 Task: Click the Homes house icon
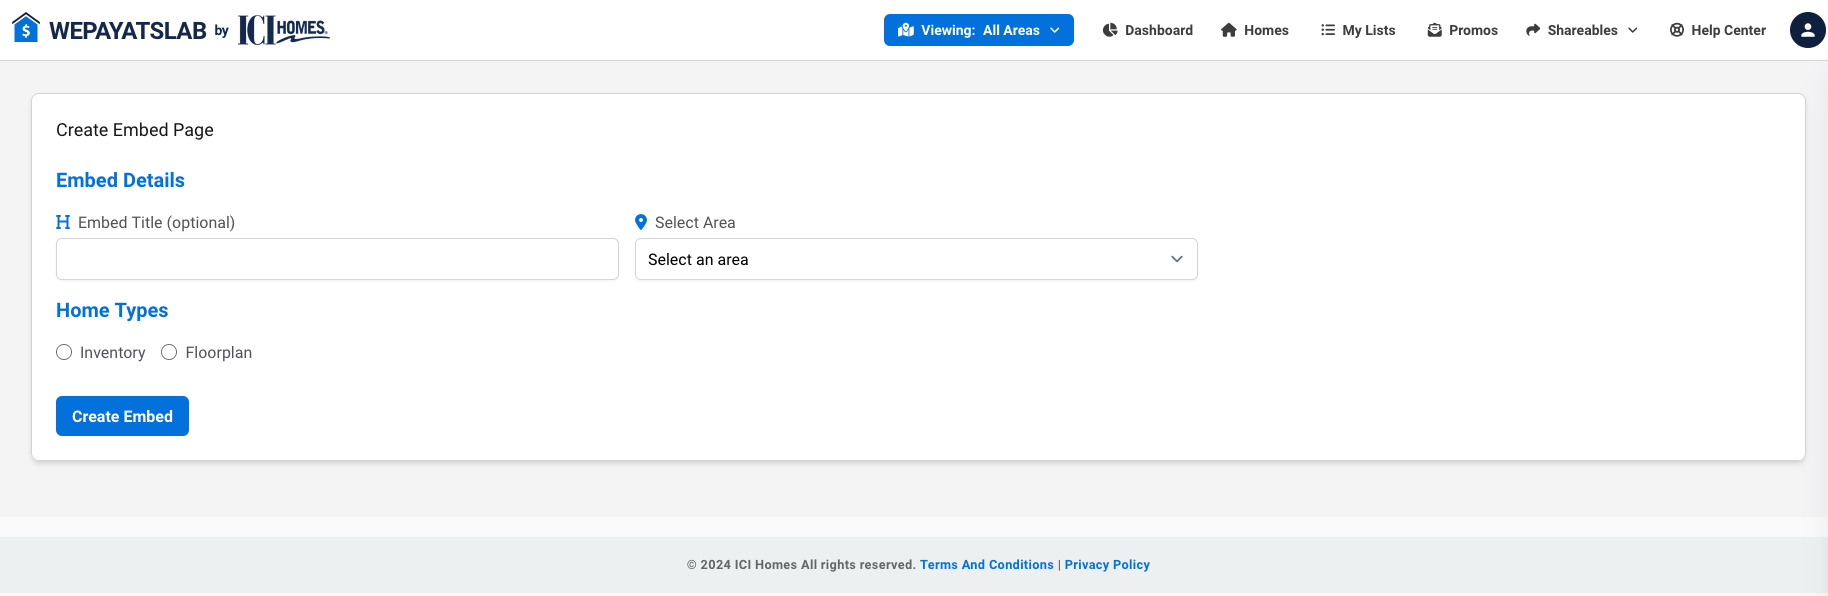click(1229, 30)
